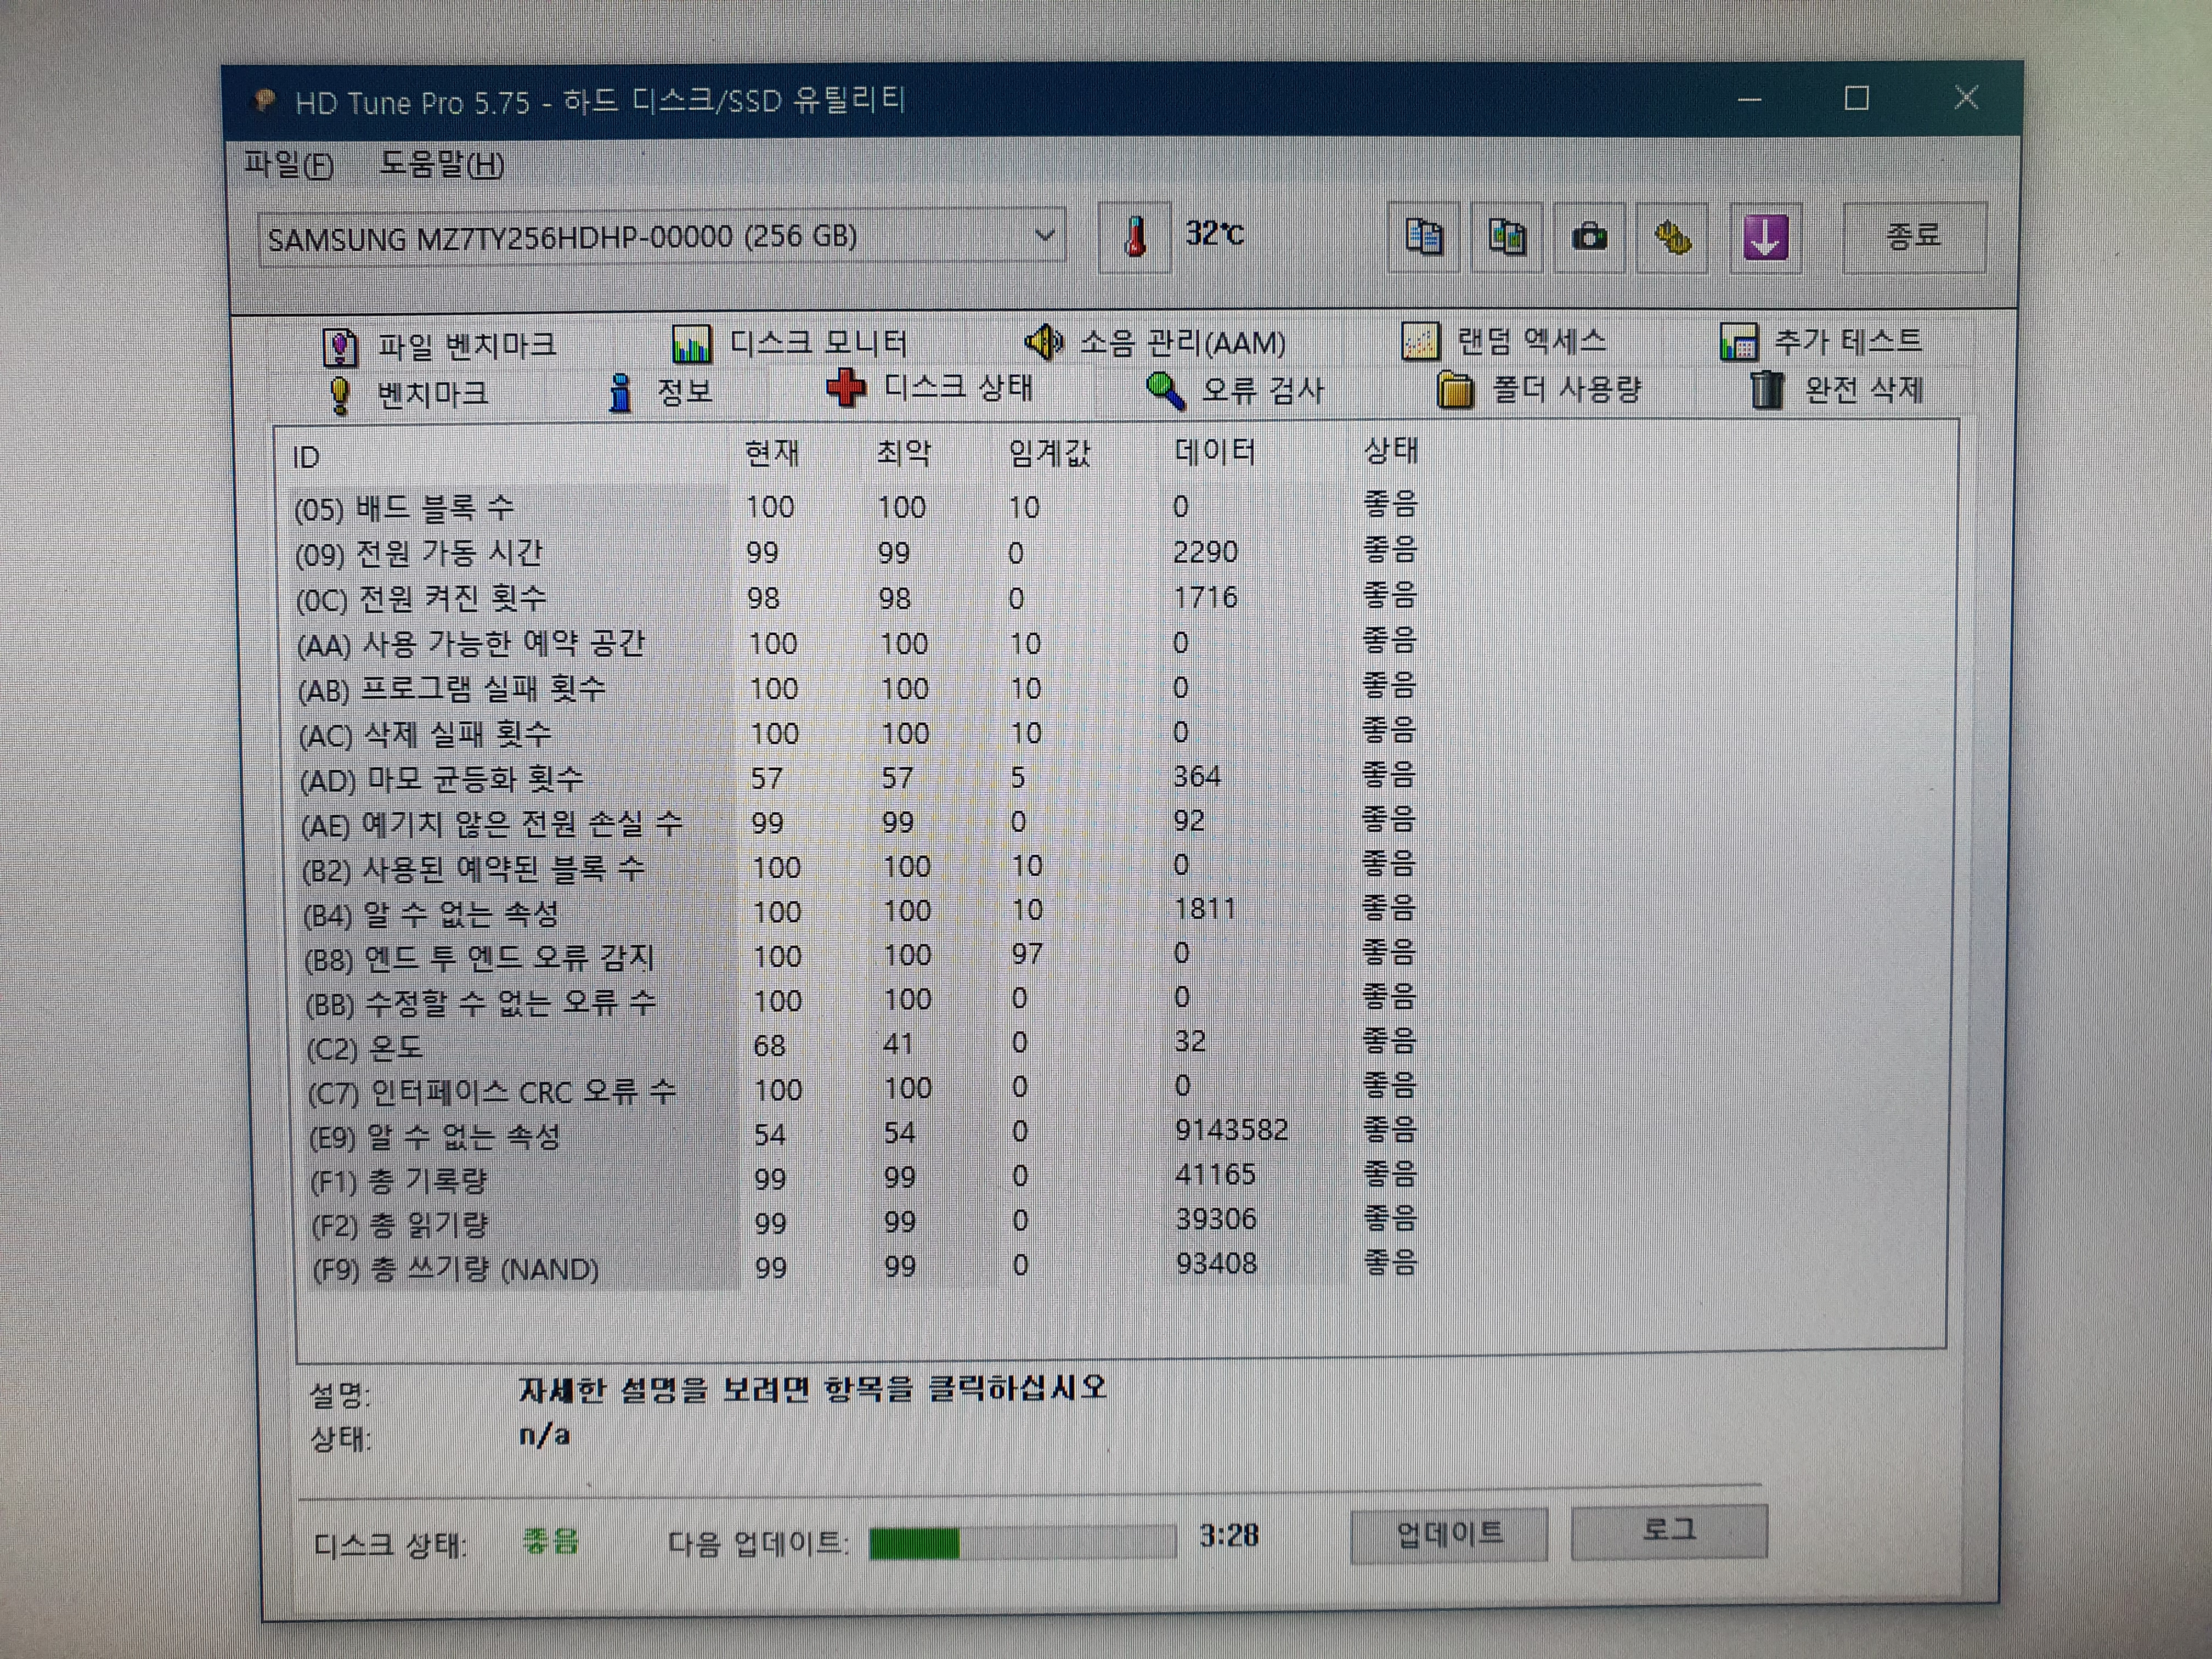Select the (09) 전원 가동 시간 row
Viewport: 2212px width, 1659px height.
(857, 552)
